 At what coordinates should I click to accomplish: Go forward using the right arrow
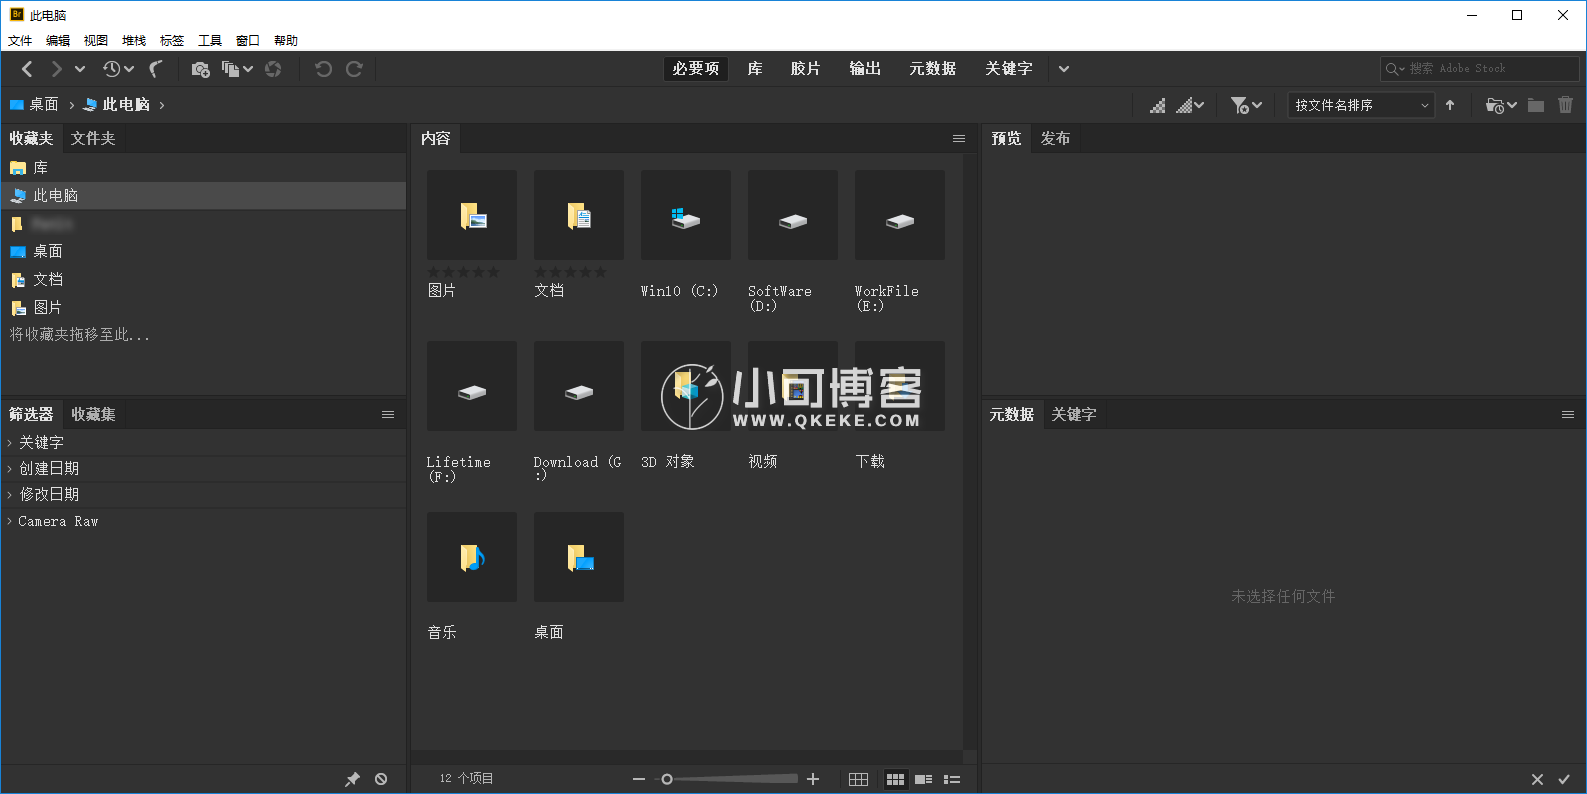click(x=56, y=69)
